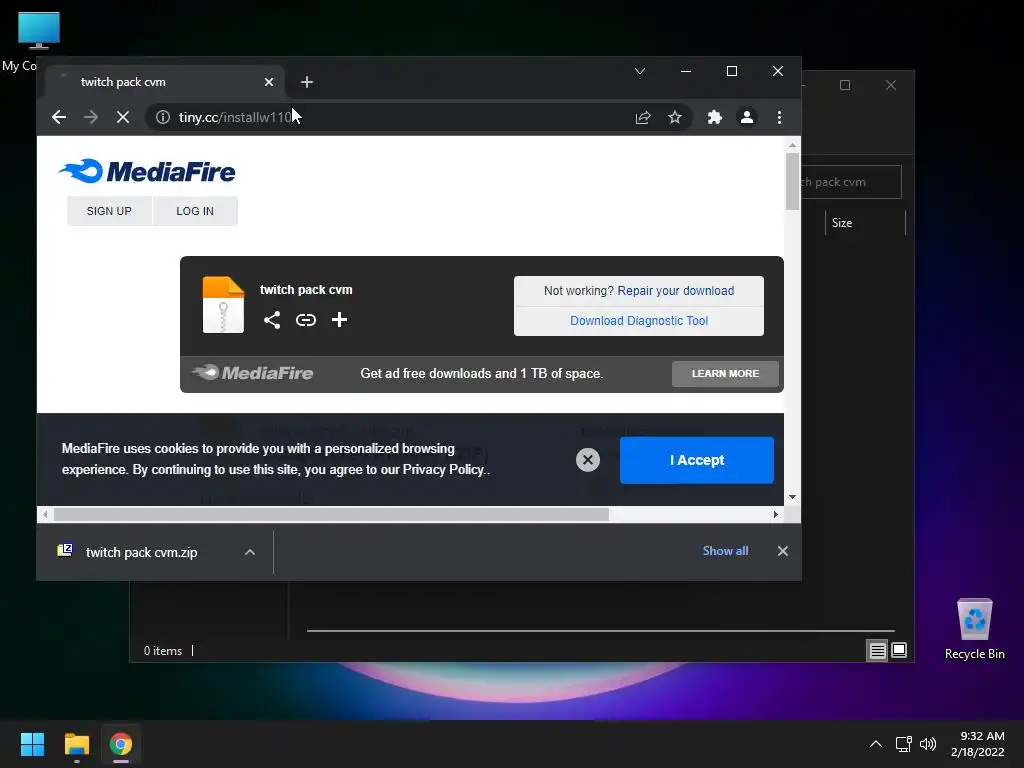
Task: Switch Explorer to large icons view
Action: click(x=899, y=650)
